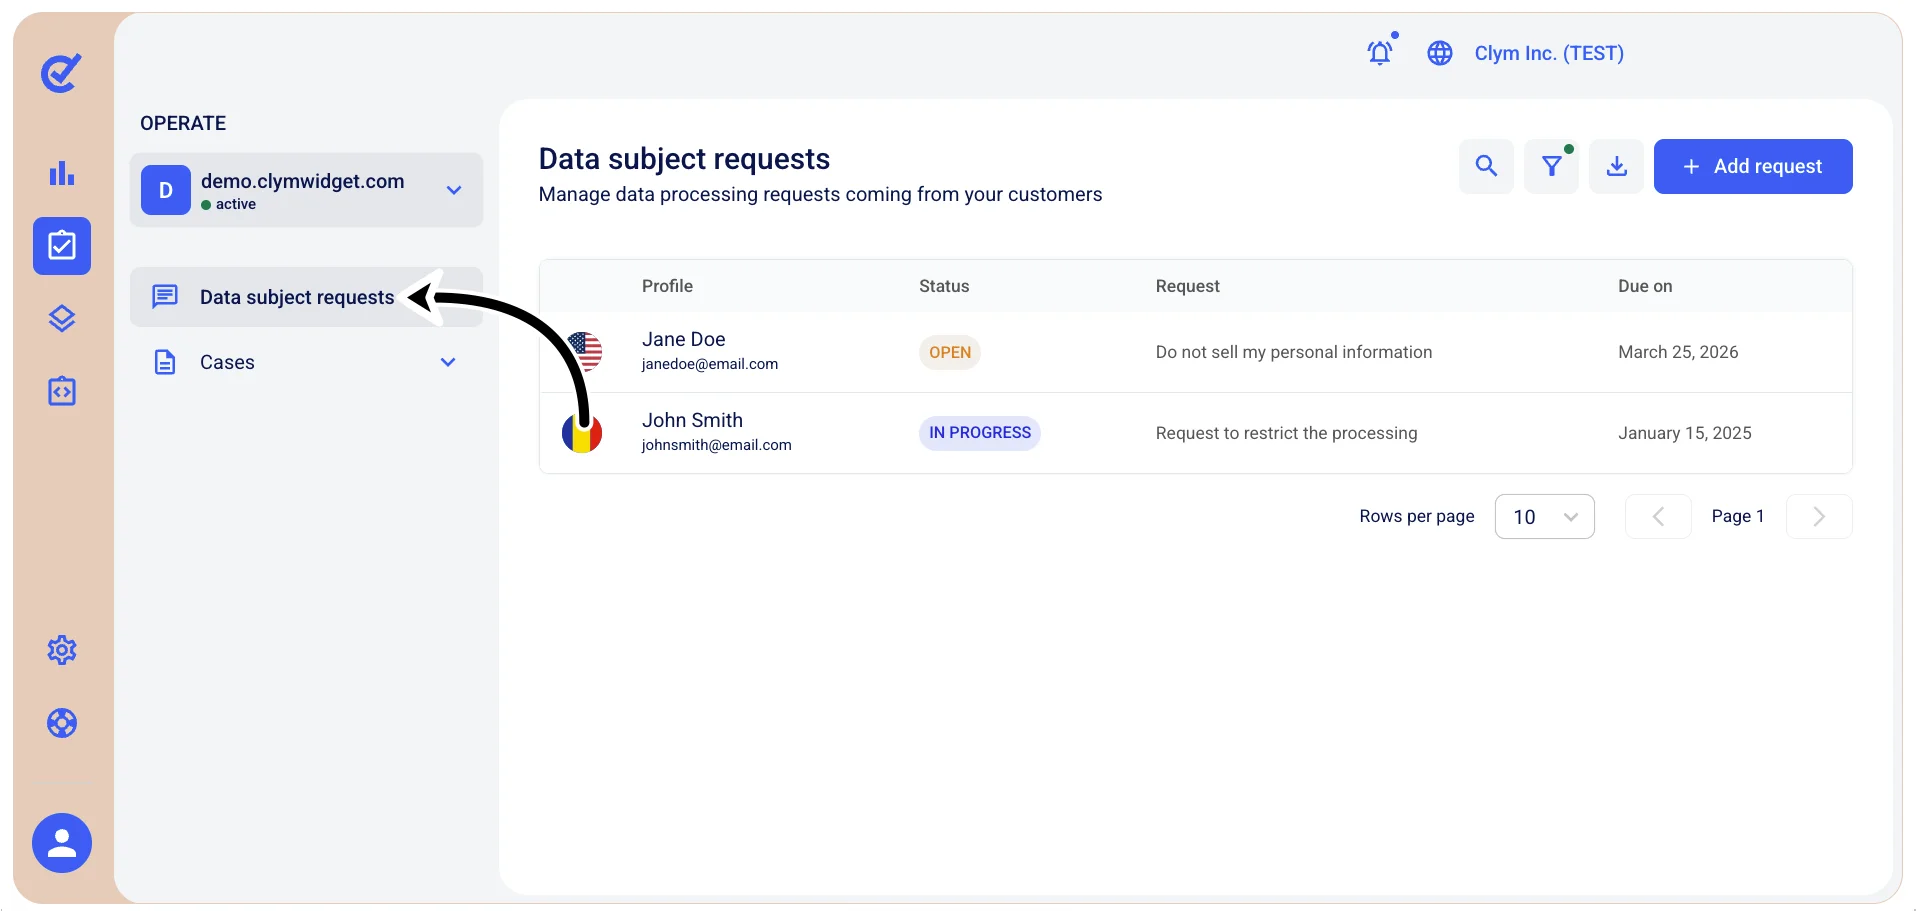Image resolution: width=1916 pixels, height=912 pixels.
Task: Click the Add request button
Action: [1753, 166]
